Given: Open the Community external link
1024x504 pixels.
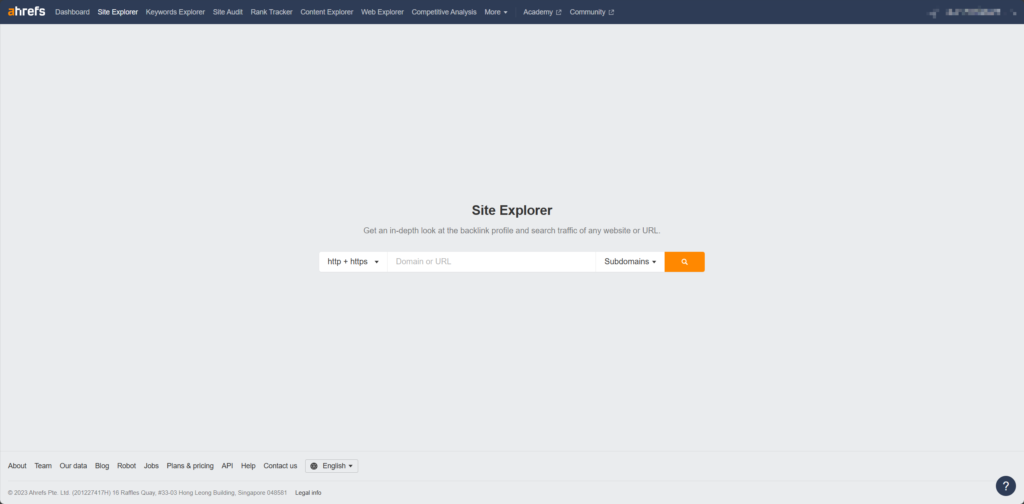Looking at the screenshot, I should coord(592,12).
